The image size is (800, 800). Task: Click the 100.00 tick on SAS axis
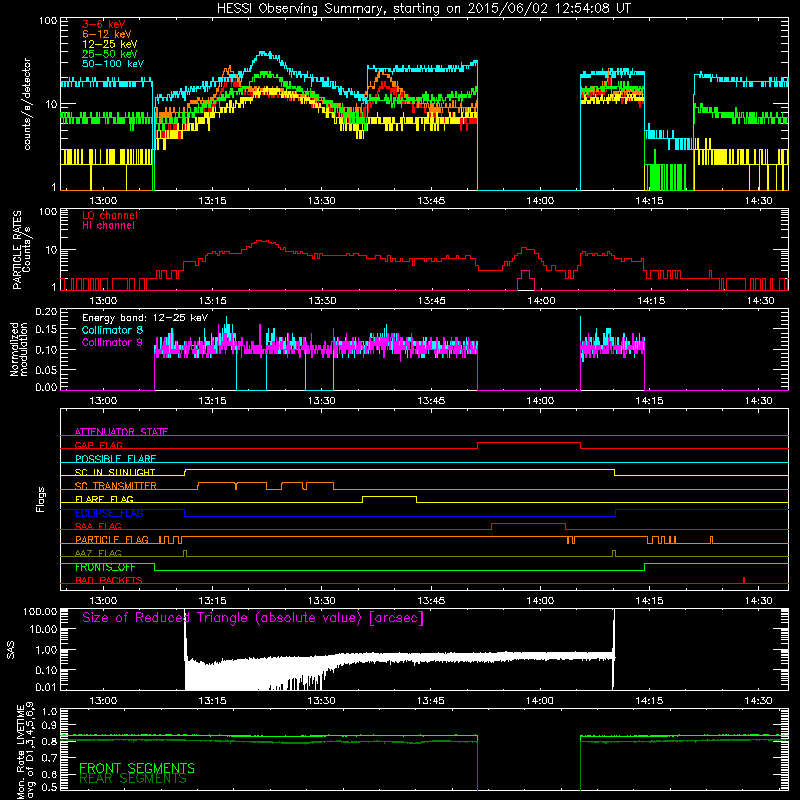pyautogui.click(x=40, y=611)
